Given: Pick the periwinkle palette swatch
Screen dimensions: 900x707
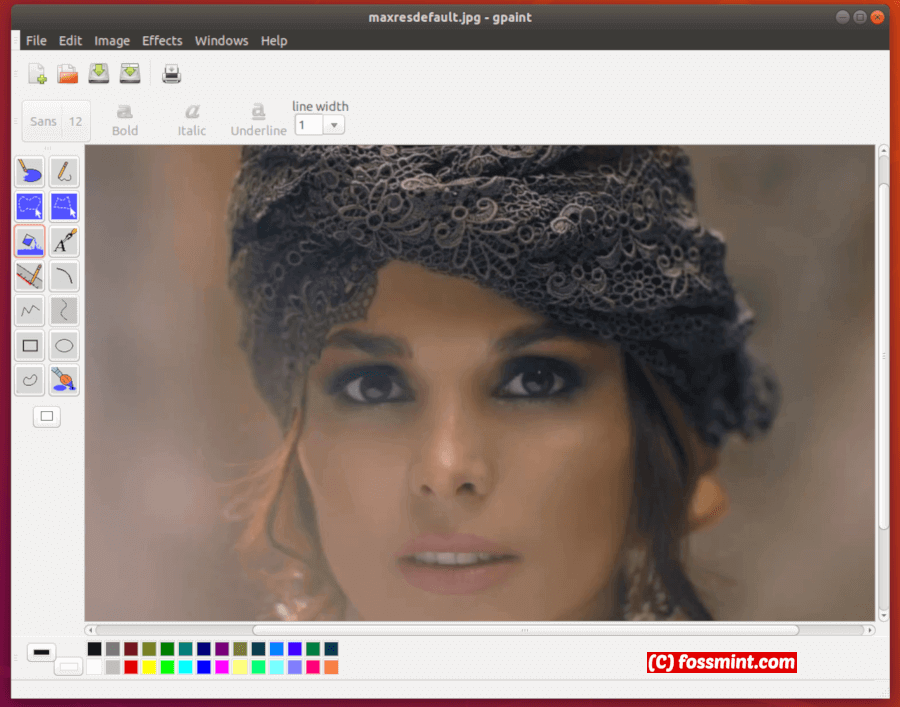Looking at the screenshot, I should 294,667.
